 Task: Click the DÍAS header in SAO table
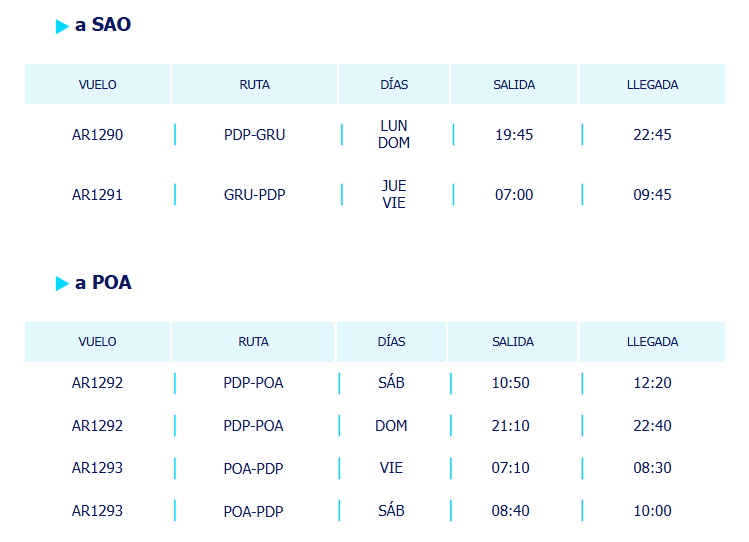coord(394,85)
